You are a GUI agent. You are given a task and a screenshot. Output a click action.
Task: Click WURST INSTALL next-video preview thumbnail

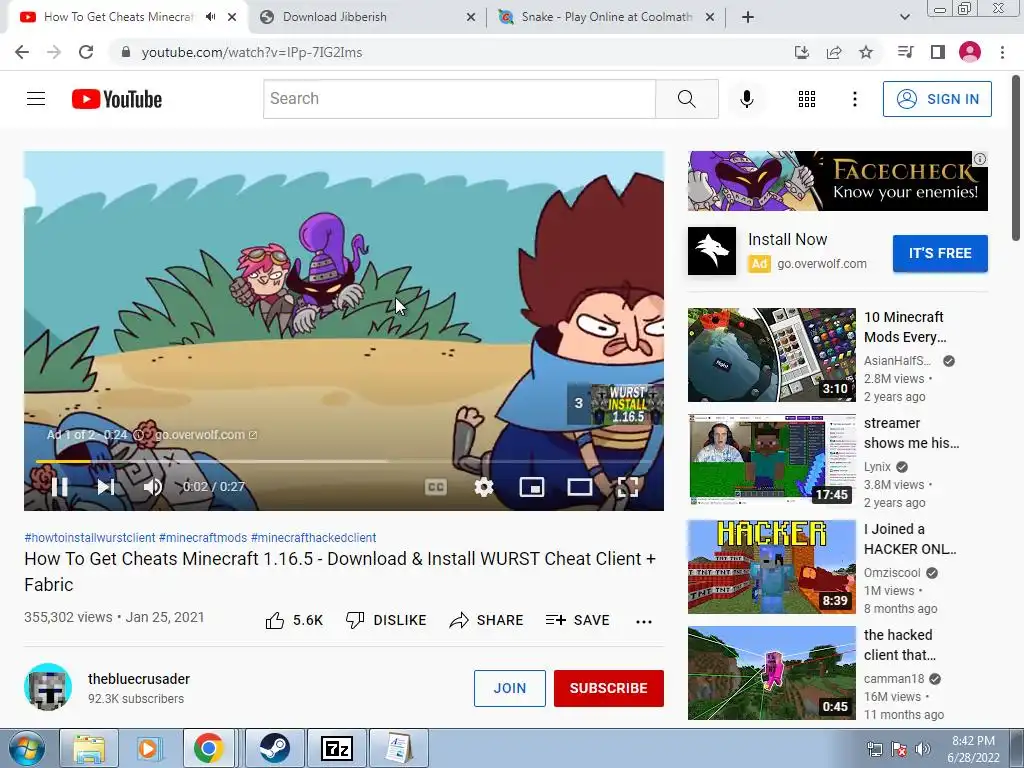point(626,404)
